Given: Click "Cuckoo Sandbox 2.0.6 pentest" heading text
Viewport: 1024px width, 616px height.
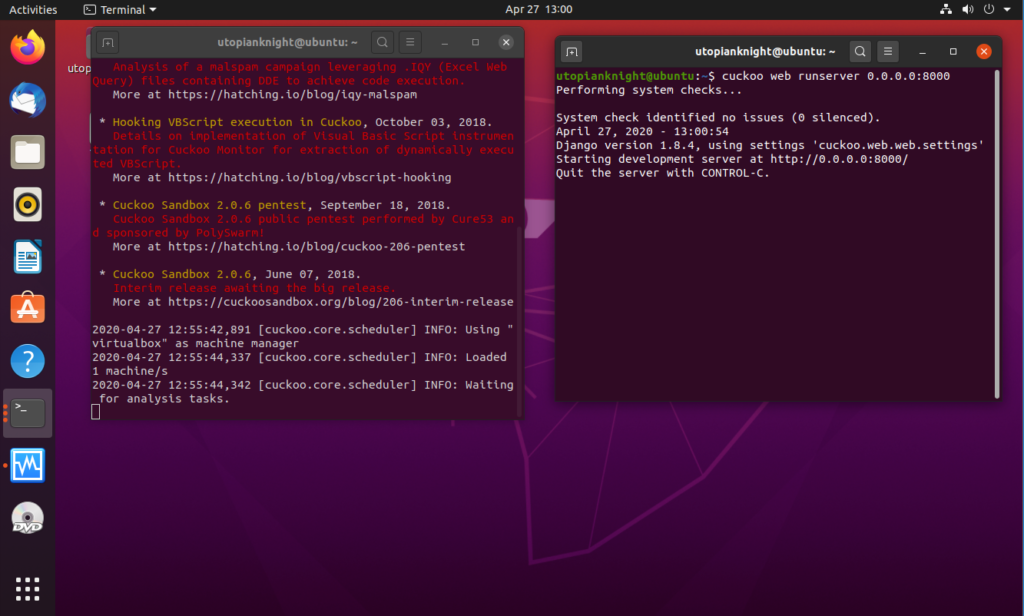Looking at the screenshot, I should click(x=209, y=205).
